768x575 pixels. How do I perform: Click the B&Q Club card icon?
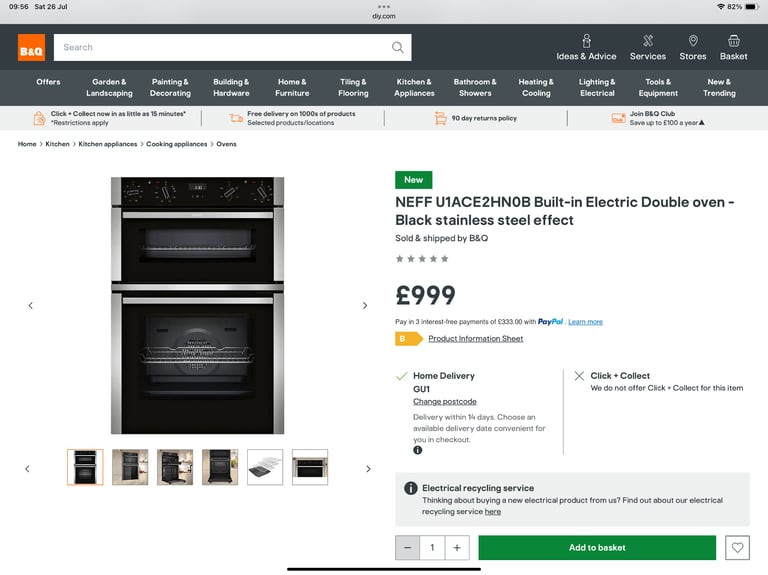[x=618, y=118]
